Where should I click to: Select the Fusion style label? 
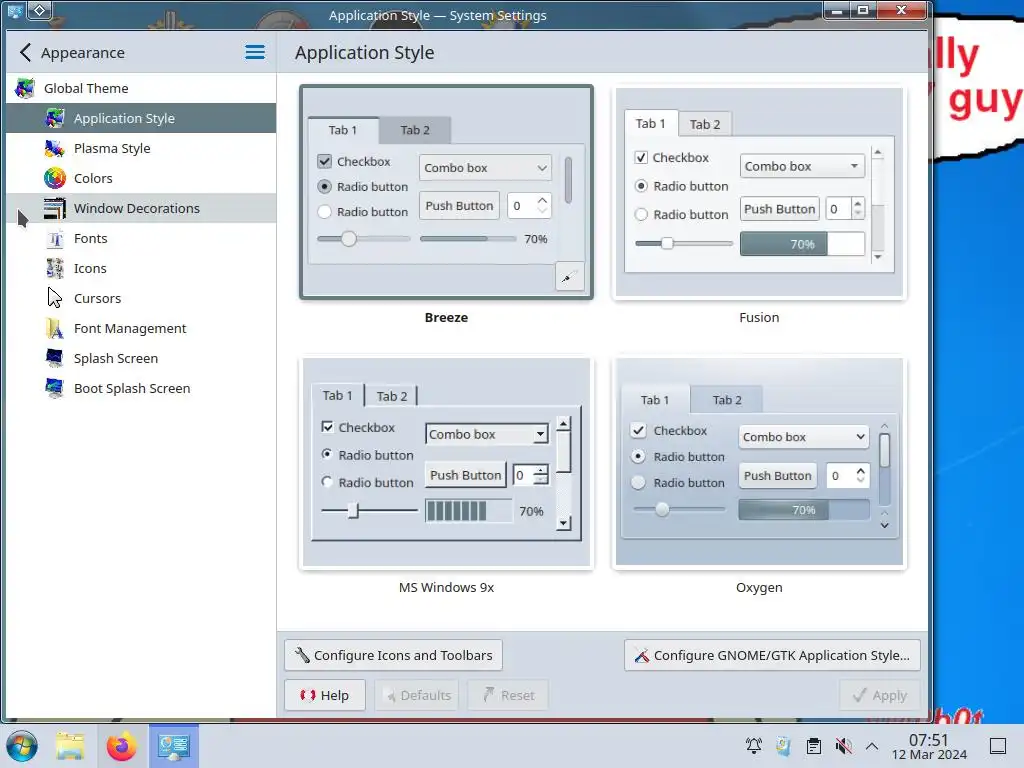pyautogui.click(x=759, y=317)
